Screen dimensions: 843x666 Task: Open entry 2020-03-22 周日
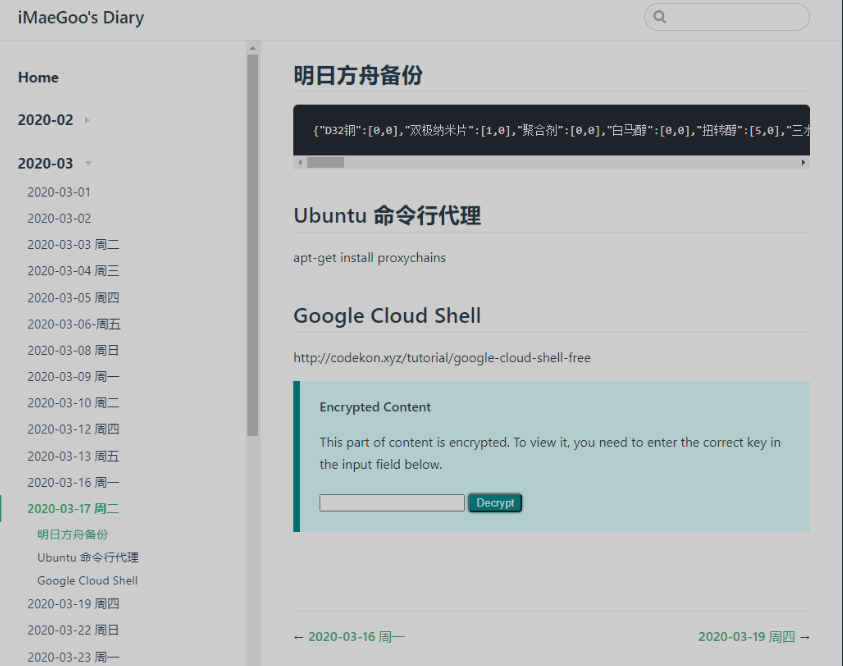pos(73,630)
